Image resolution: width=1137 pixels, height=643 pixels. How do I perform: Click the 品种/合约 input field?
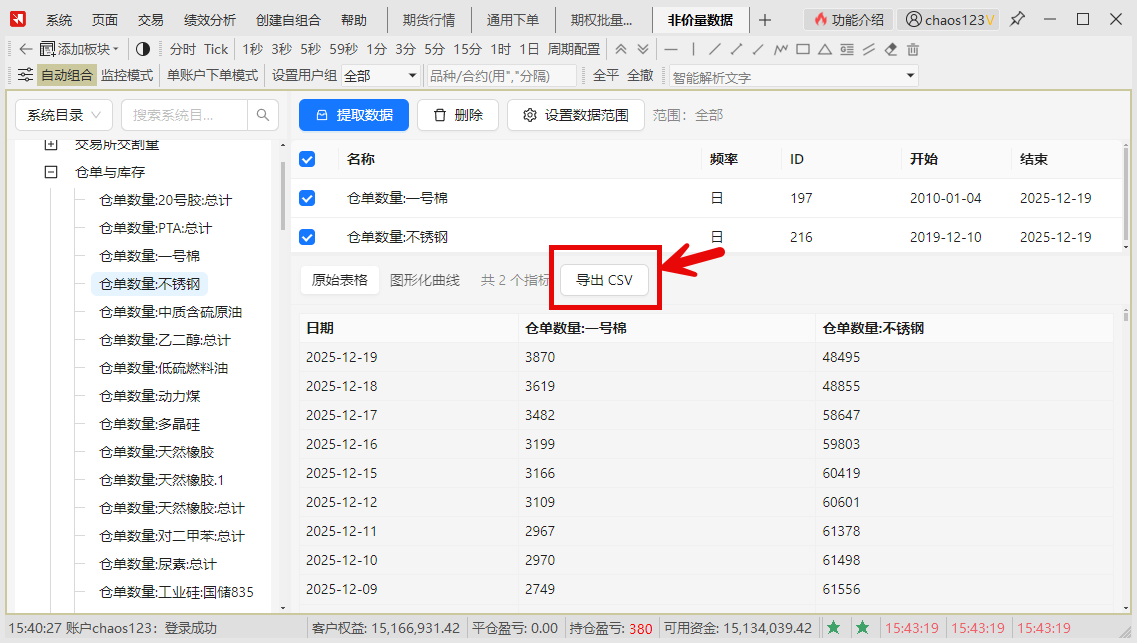(501, 76)
